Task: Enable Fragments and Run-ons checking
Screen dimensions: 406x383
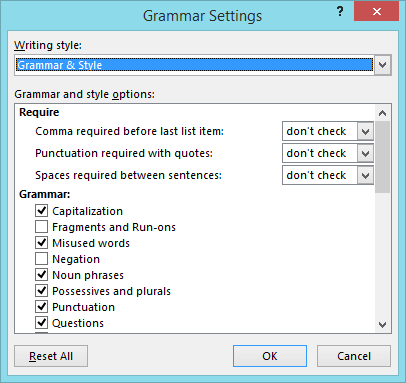Action: (41, 227)
